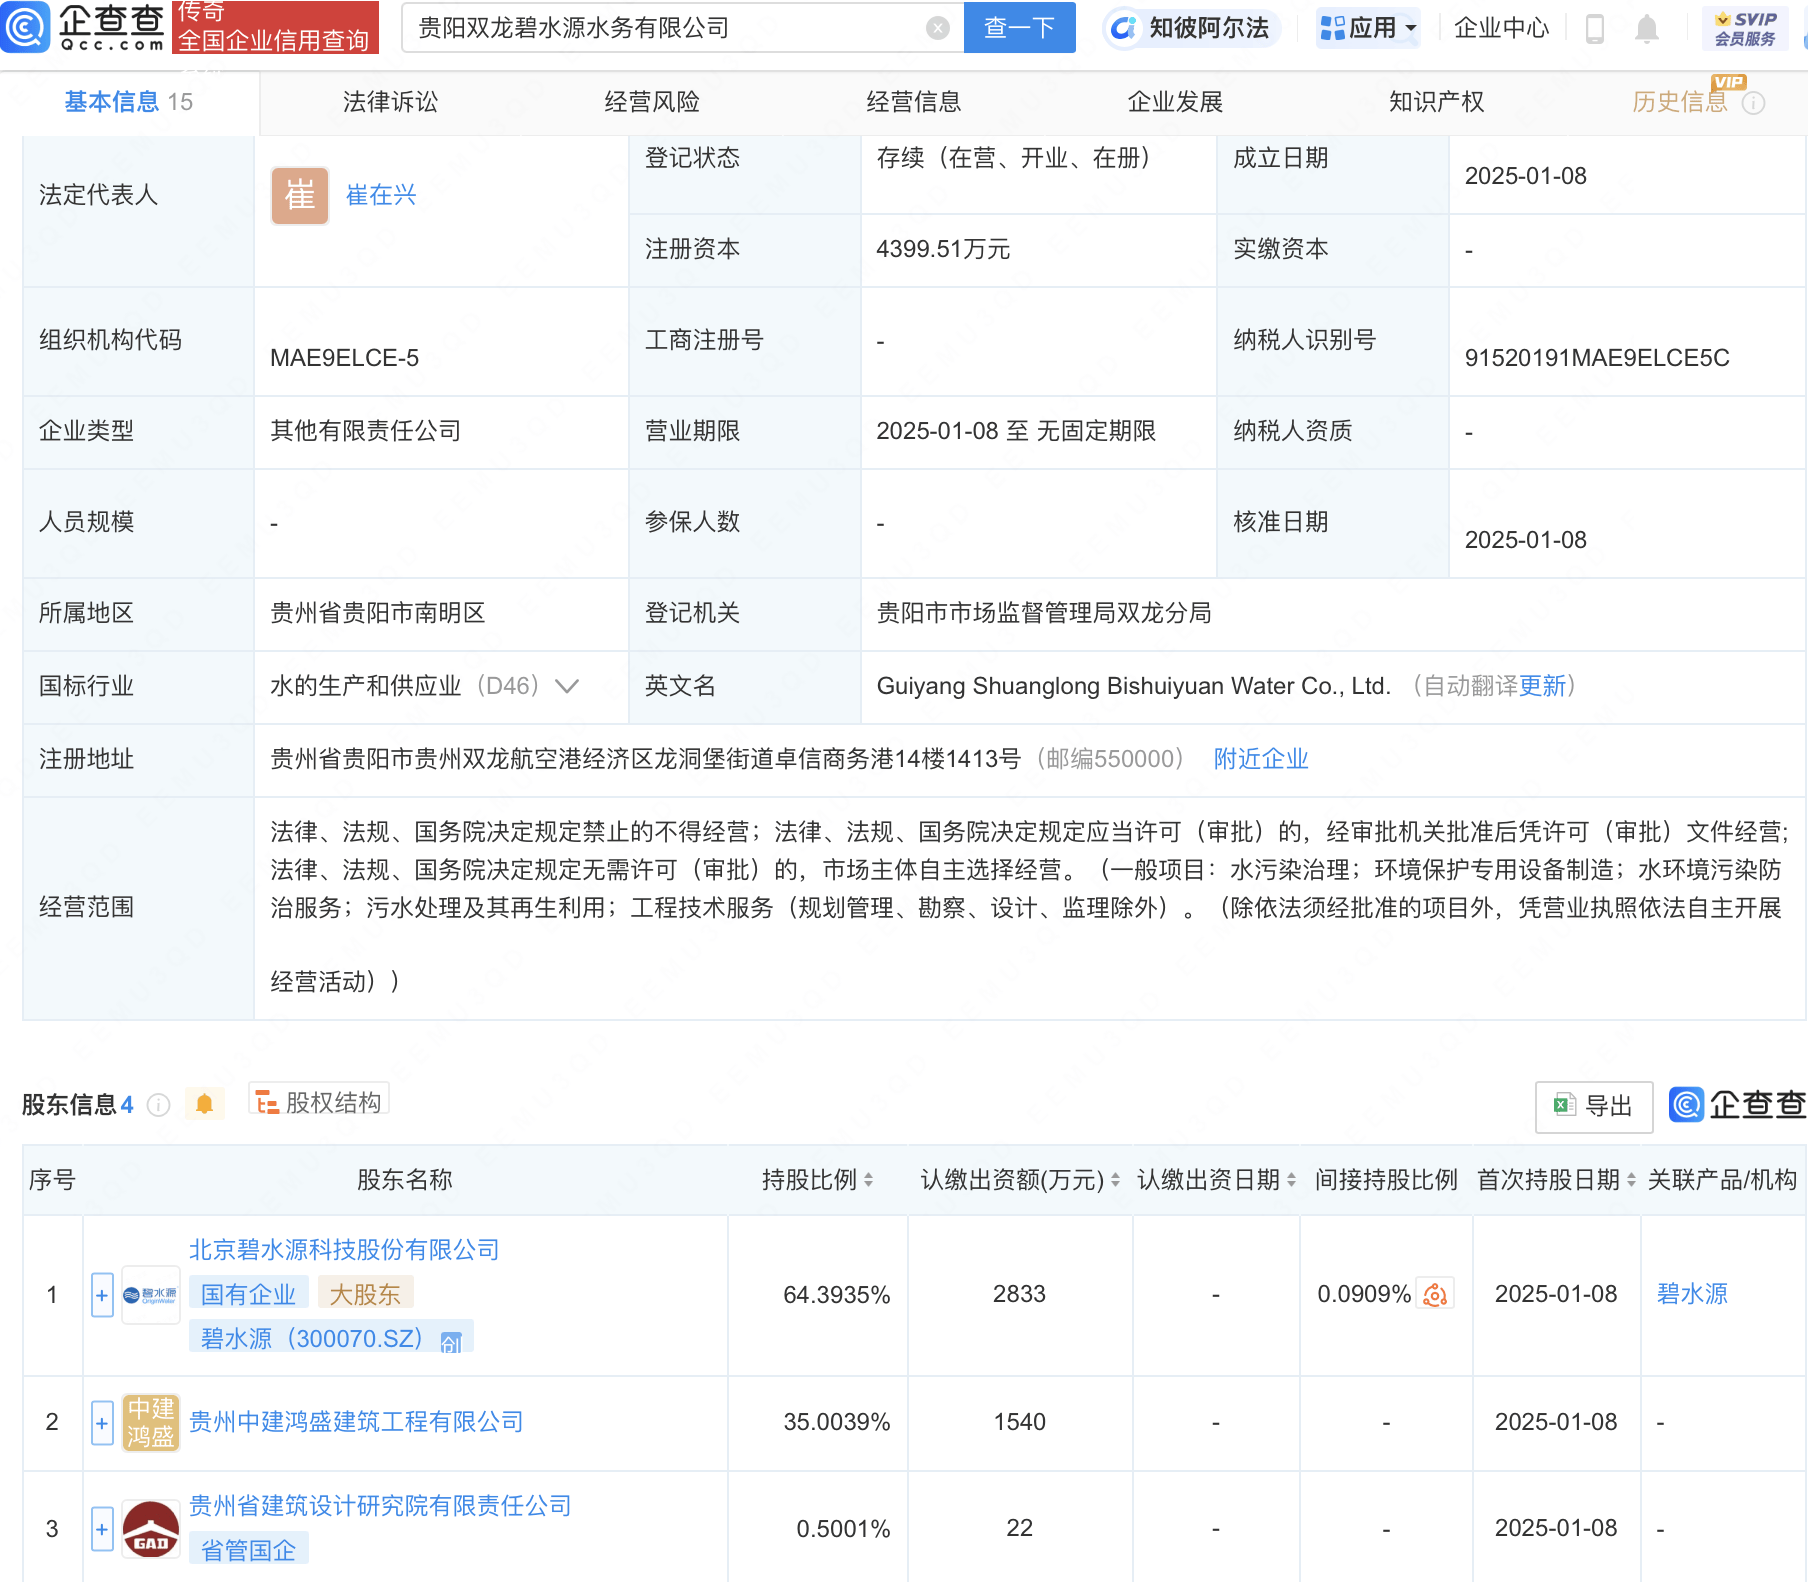The image size is (1808, 1582).
Task: Click the 碧水源 related product link
Action: pyautogui.click(x=1692, y=1294)
